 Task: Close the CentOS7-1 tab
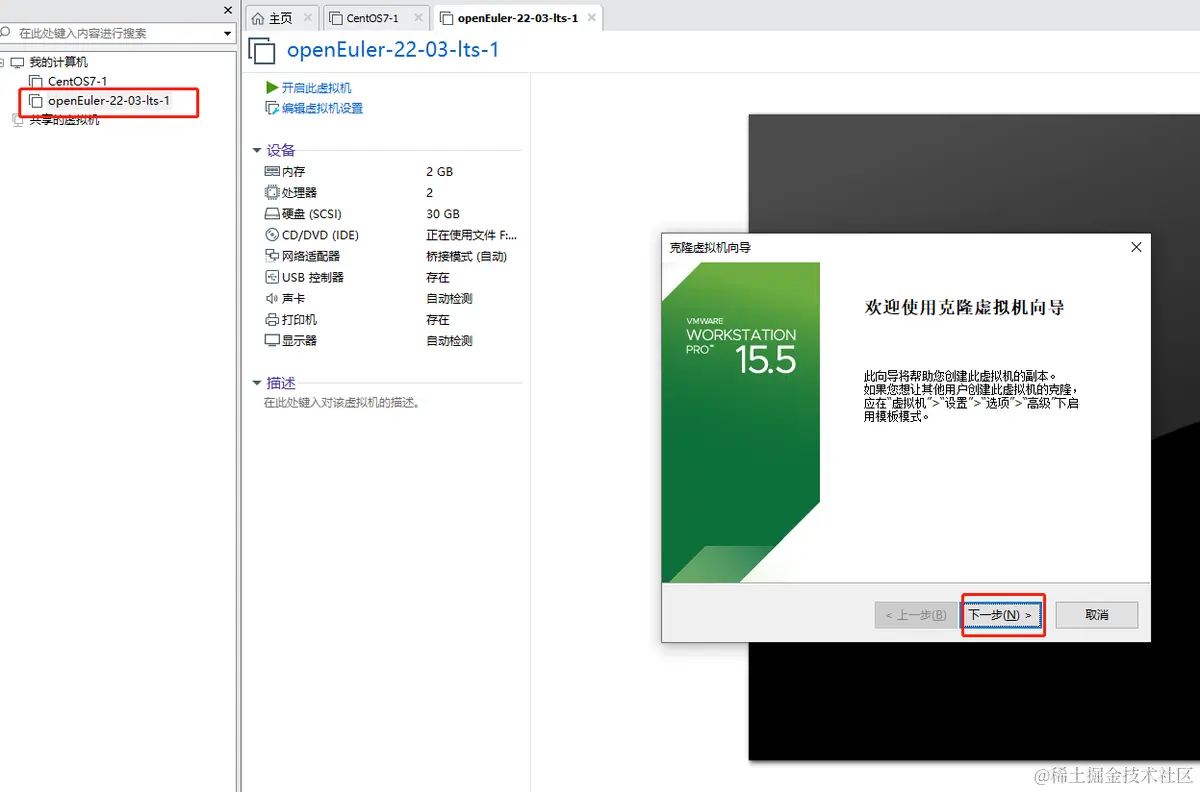coord(416,18)
